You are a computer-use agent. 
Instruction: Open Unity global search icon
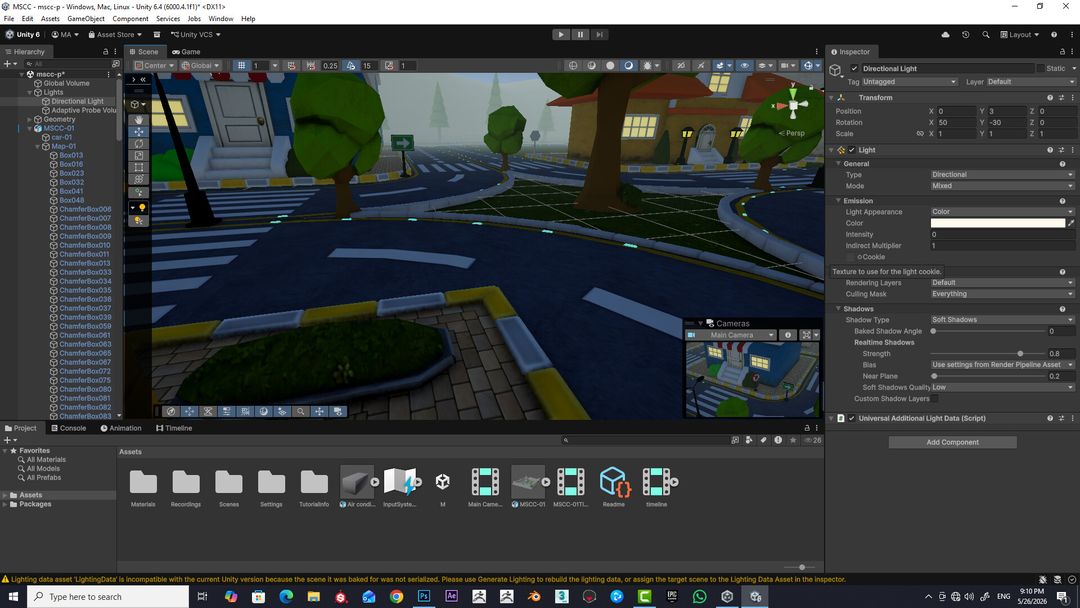[986, 34]
